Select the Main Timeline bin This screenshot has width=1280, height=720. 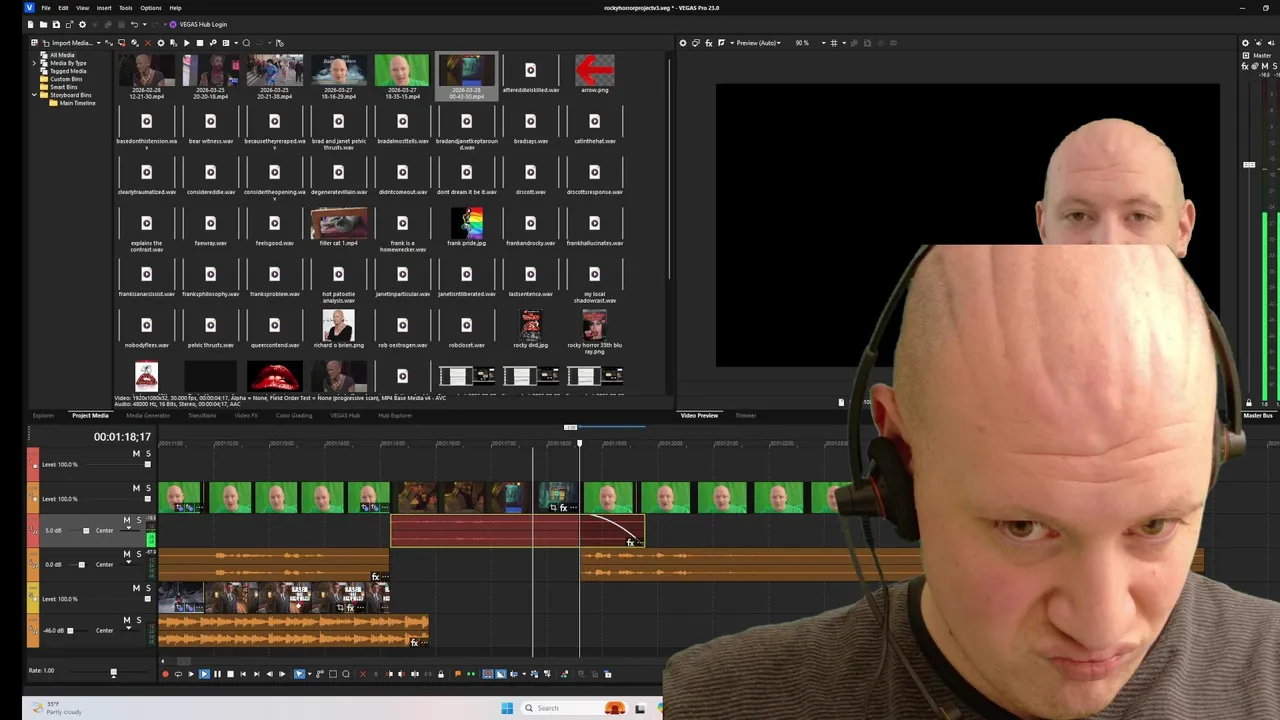tap(77, 103)
